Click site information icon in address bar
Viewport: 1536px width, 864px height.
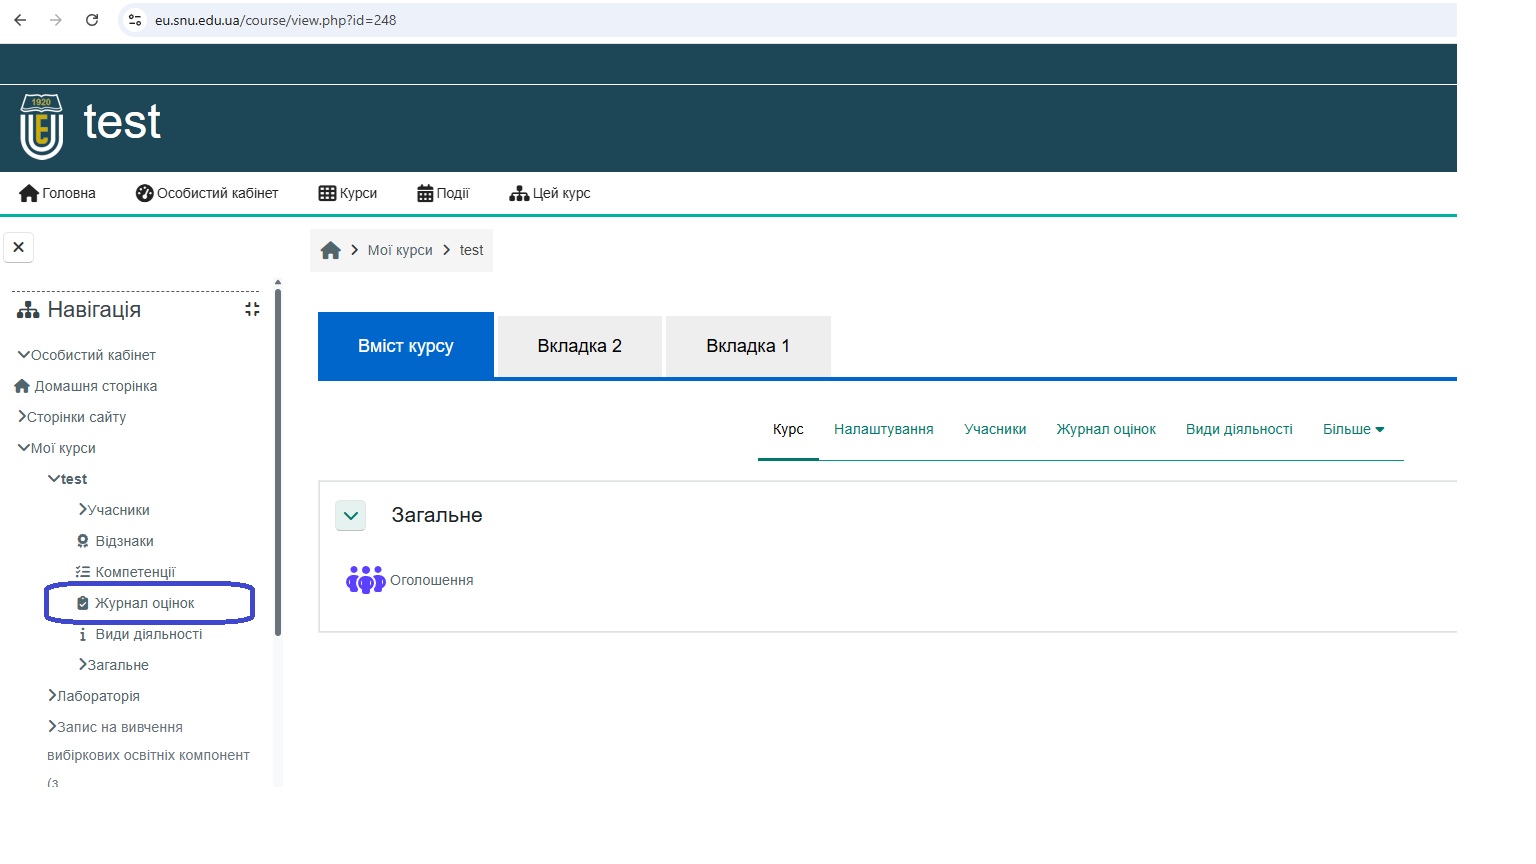(x=135, y=20)
